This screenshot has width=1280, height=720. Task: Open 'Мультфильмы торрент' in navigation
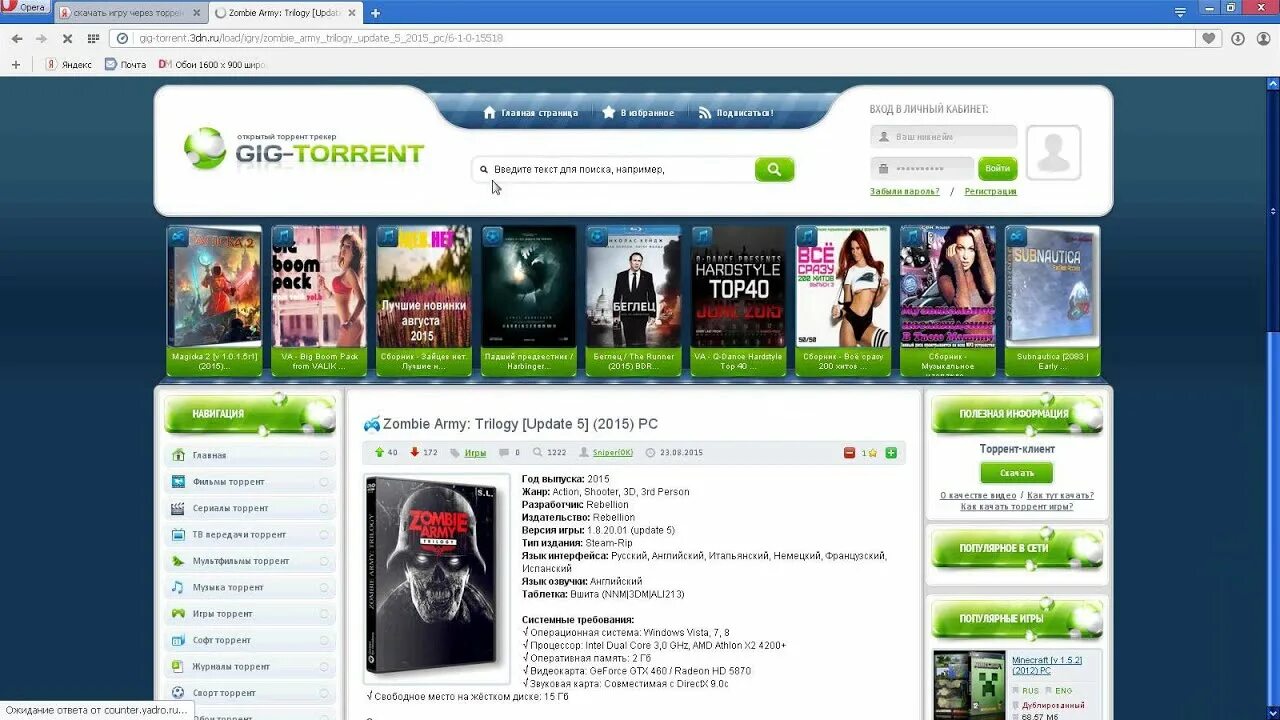click(x=250, y=561)
